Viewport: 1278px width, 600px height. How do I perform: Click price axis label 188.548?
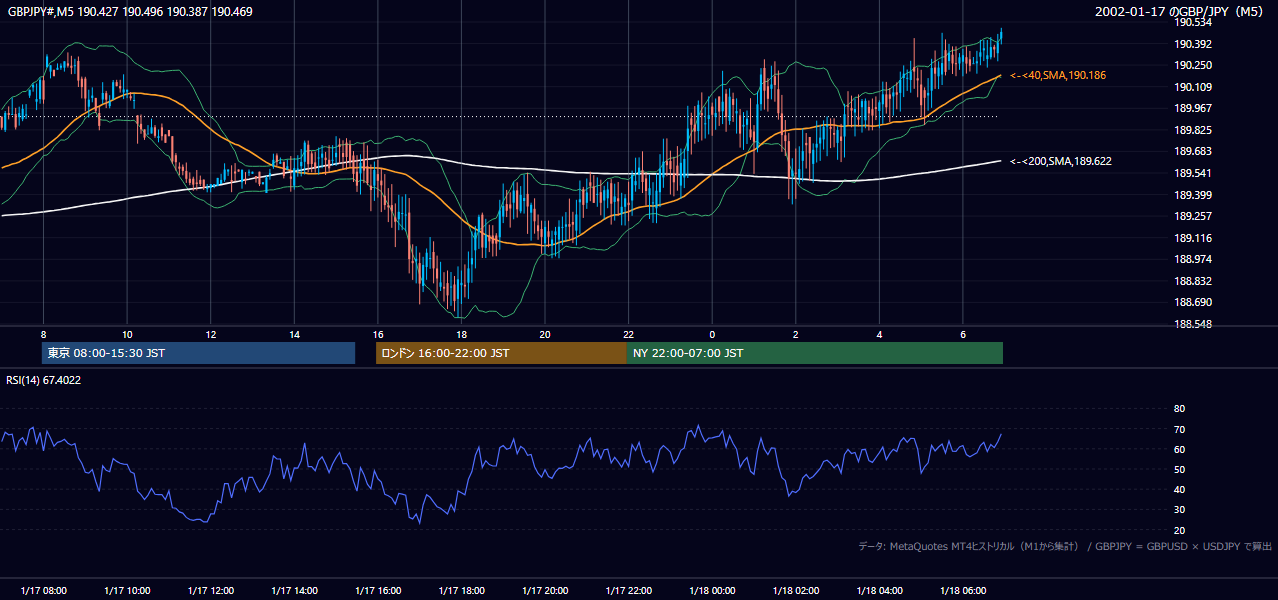[1192, 324]
